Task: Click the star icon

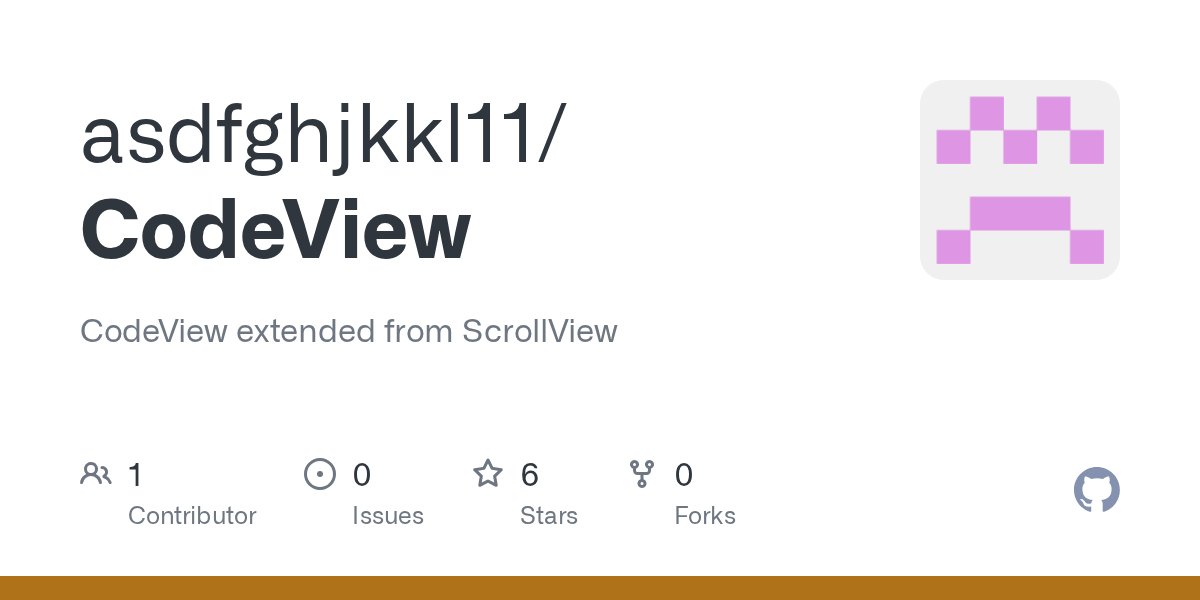Action: 488,473
